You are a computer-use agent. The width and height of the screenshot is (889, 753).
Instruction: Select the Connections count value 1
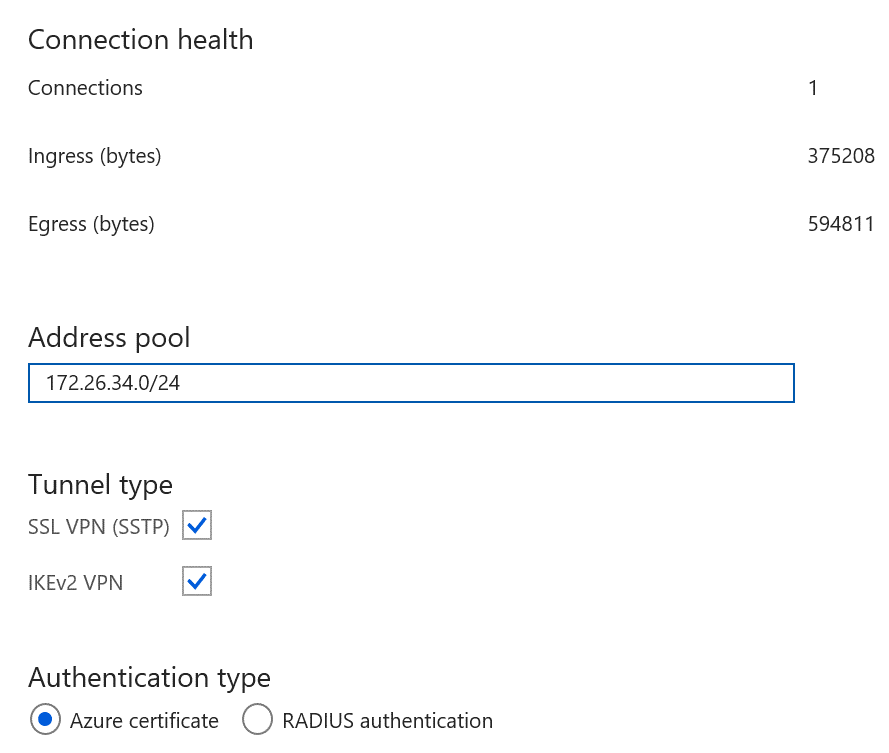tap(813, 88)
